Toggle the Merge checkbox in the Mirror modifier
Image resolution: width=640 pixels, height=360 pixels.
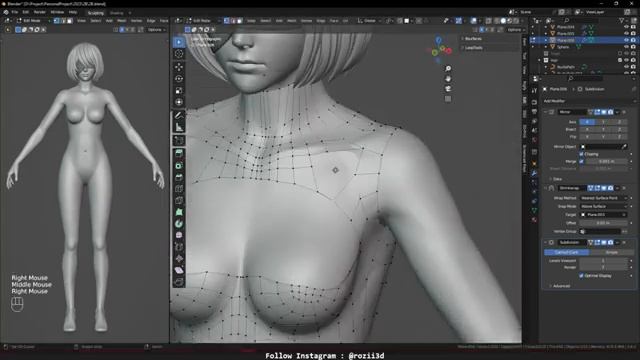click(581, 161)
